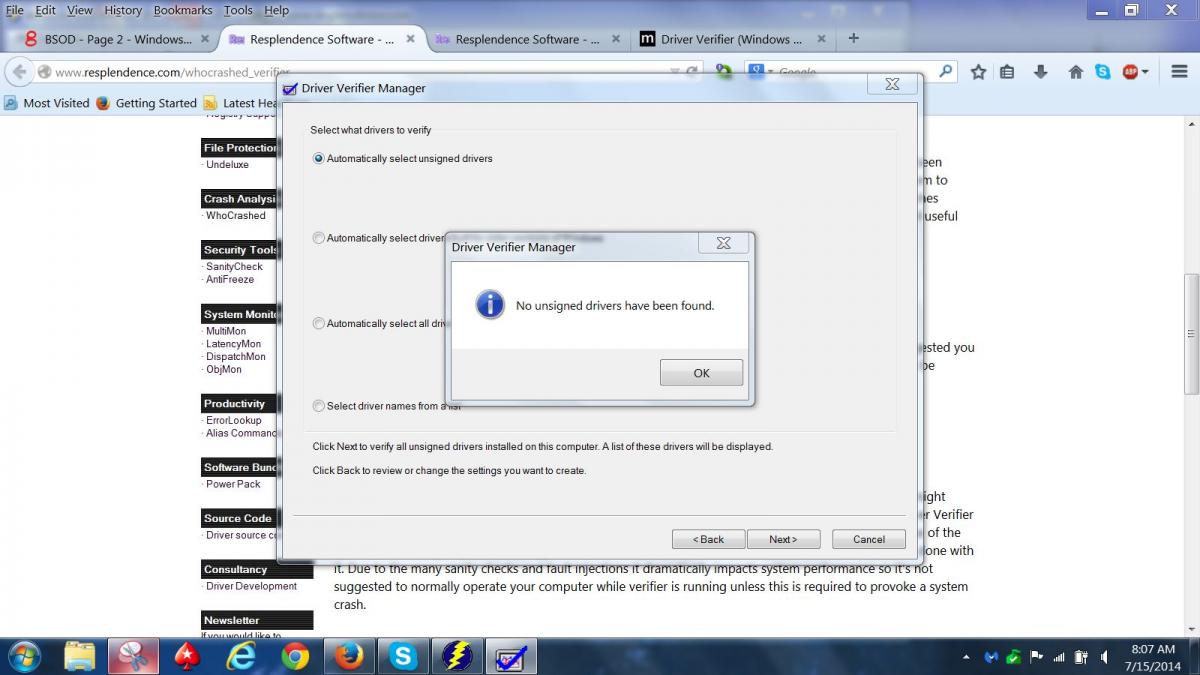Click the search magnifier icon in the search box
Viewport: 1200px width, 675px height.
(x=945, y=72)
